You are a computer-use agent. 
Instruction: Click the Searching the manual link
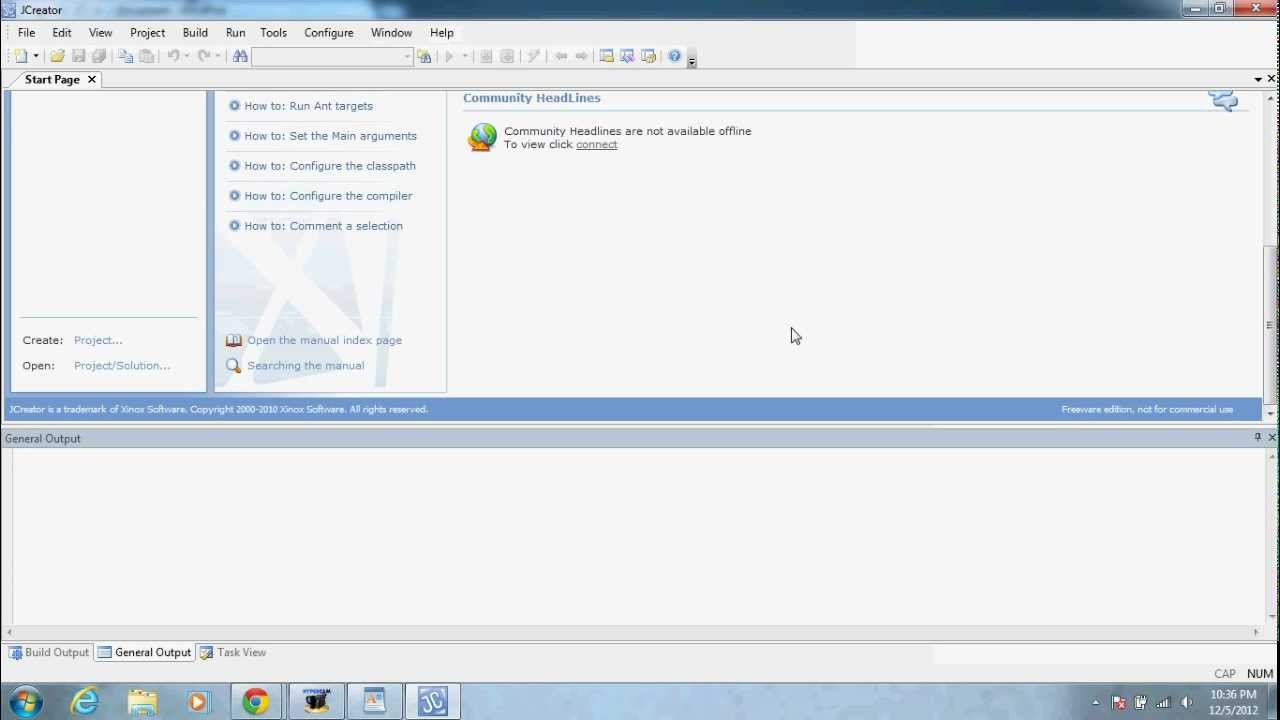click(x=306, y=366)
